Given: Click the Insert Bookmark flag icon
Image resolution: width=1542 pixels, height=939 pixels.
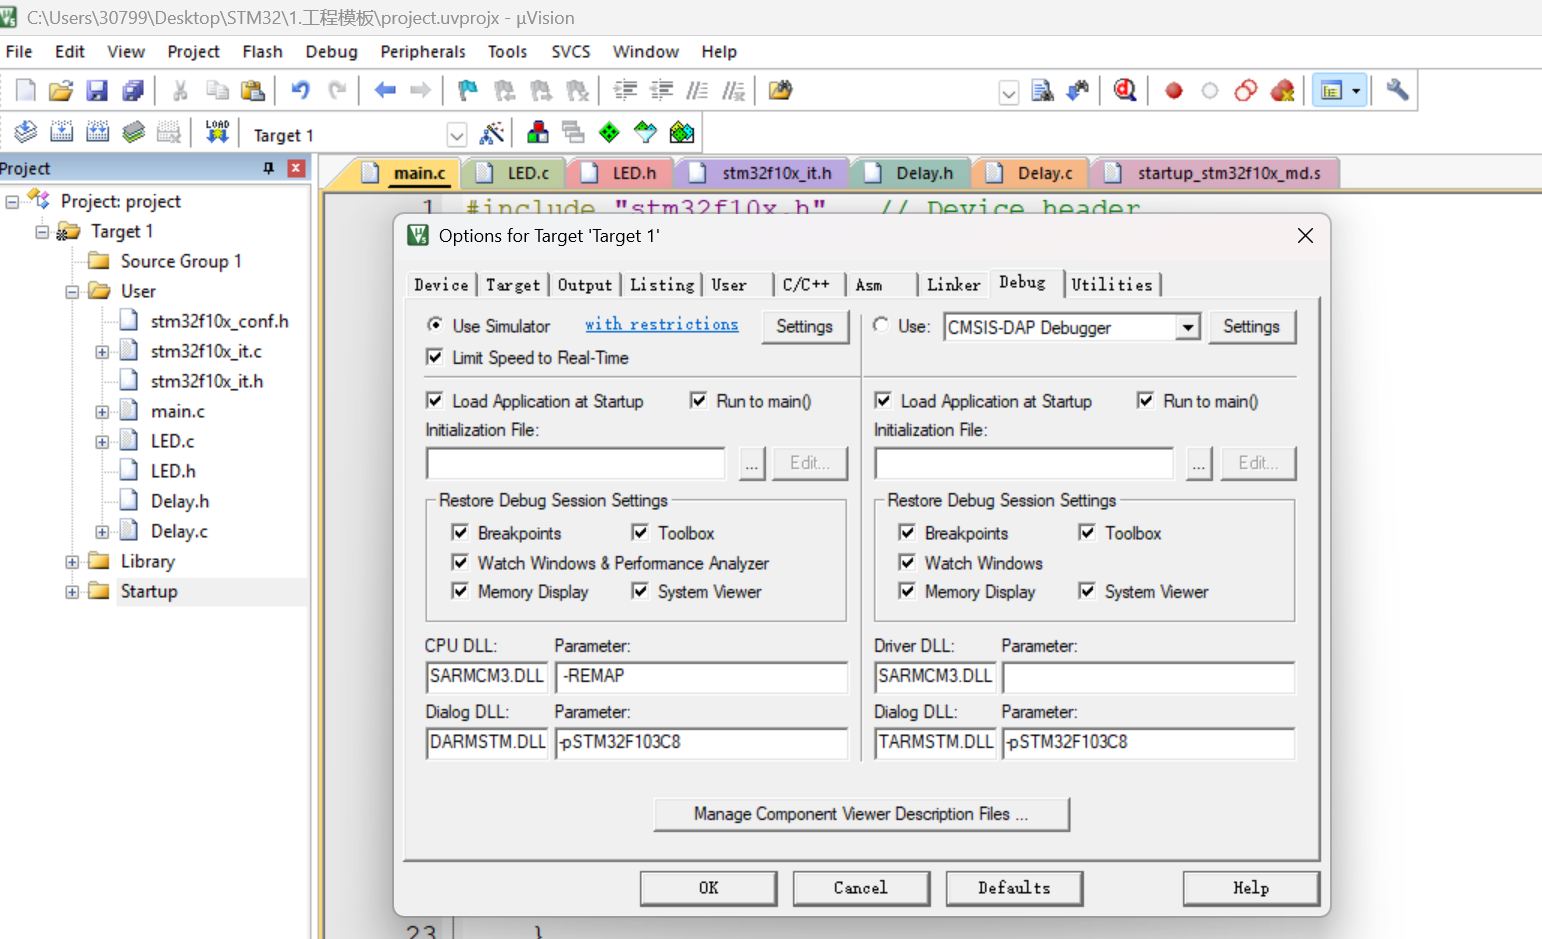Looking at the screenshot, I should (467, 91).
